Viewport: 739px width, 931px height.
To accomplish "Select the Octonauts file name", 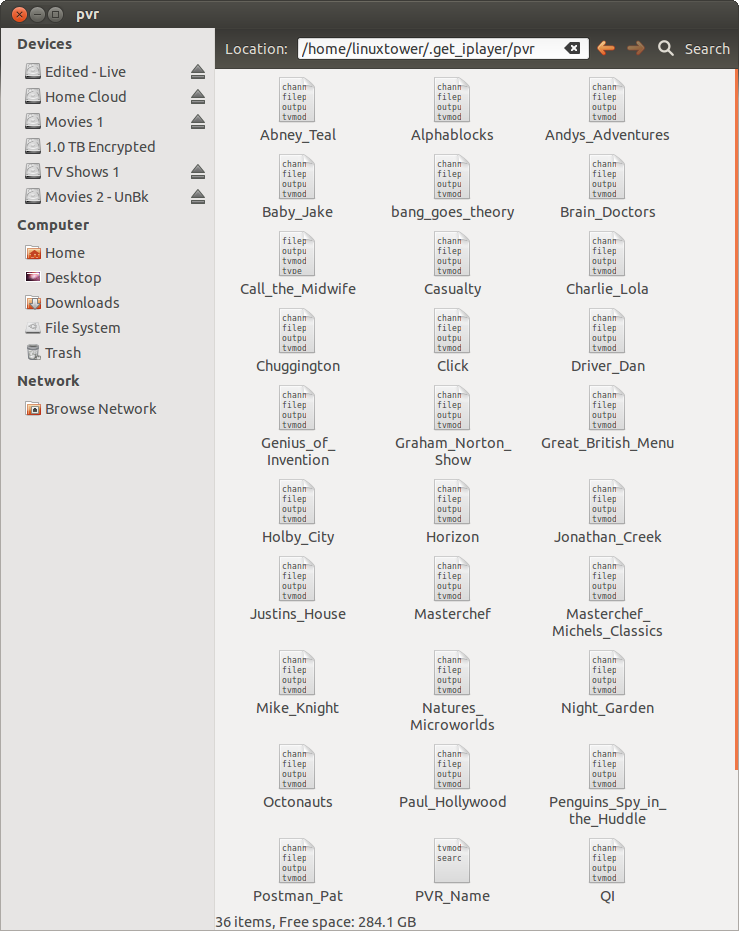I will (x=297, y=802).
